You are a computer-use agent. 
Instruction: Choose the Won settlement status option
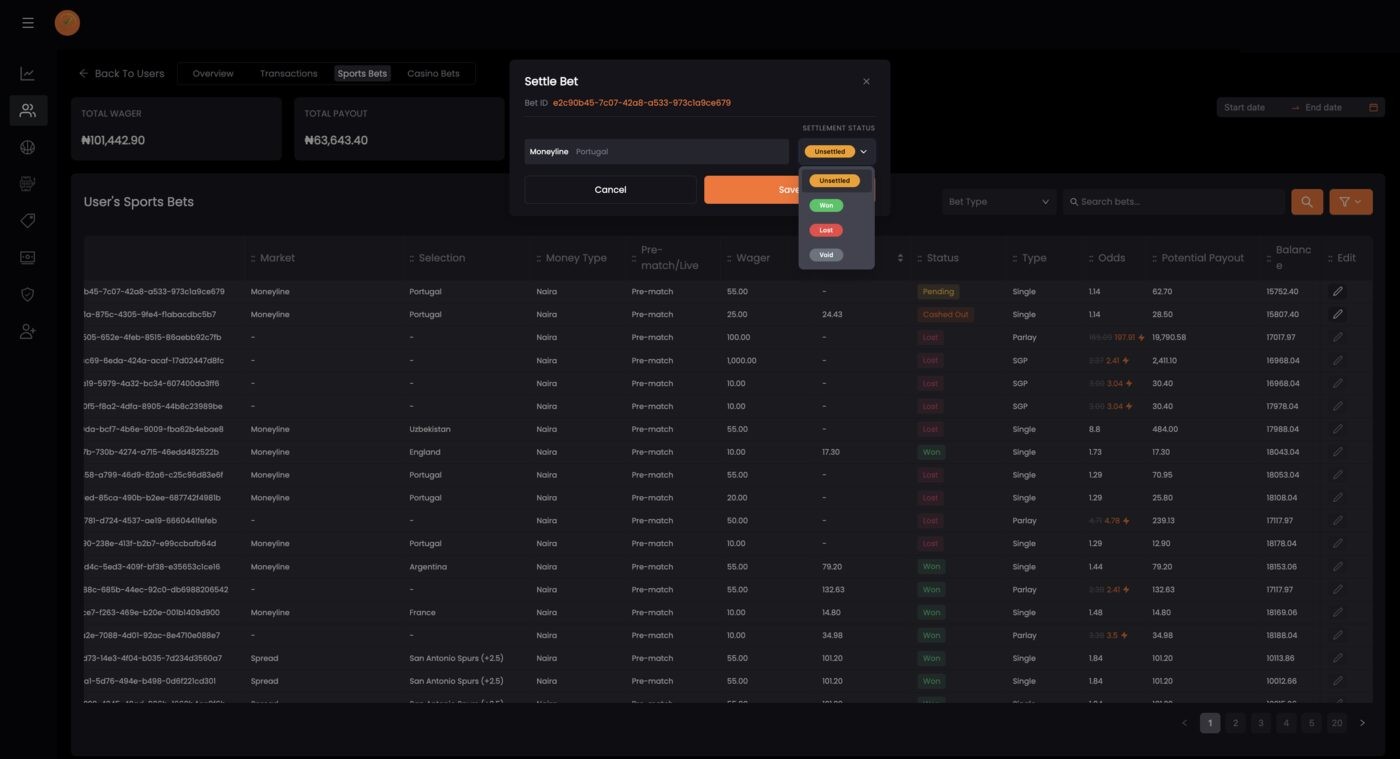click(826, 205)
